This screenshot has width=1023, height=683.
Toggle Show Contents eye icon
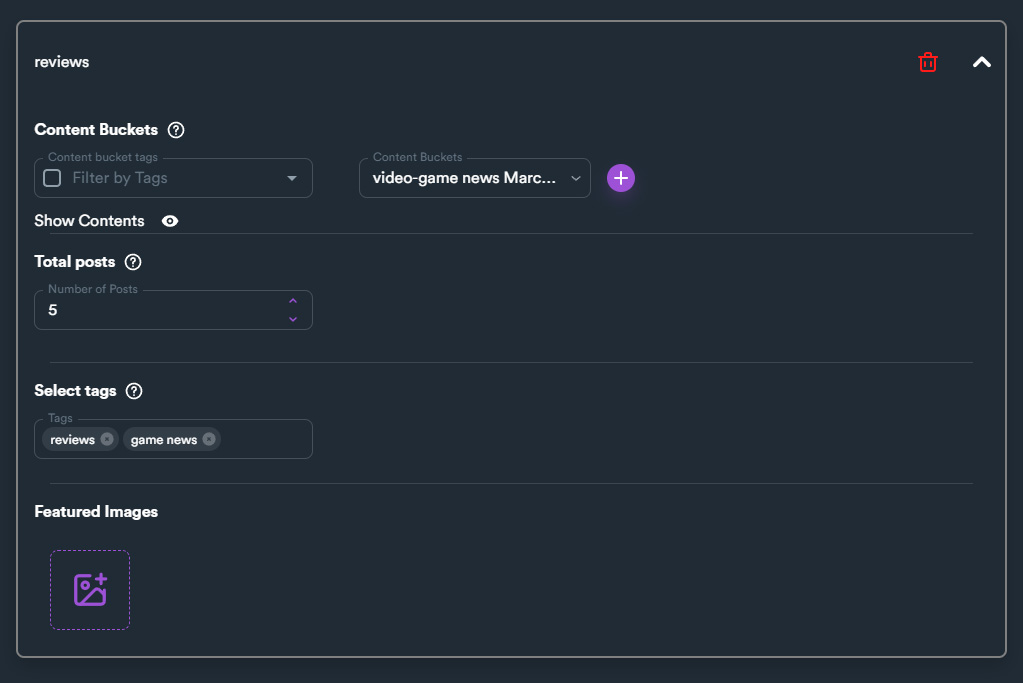click(x=170, y=221)
